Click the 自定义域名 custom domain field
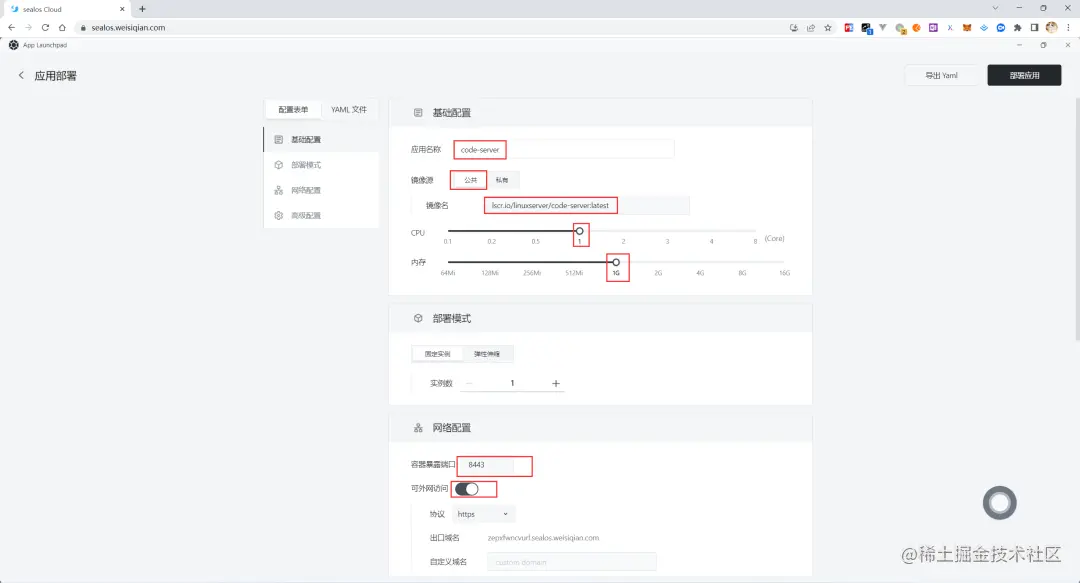The height and width of the screenshot is (583, 1080). 572,562
